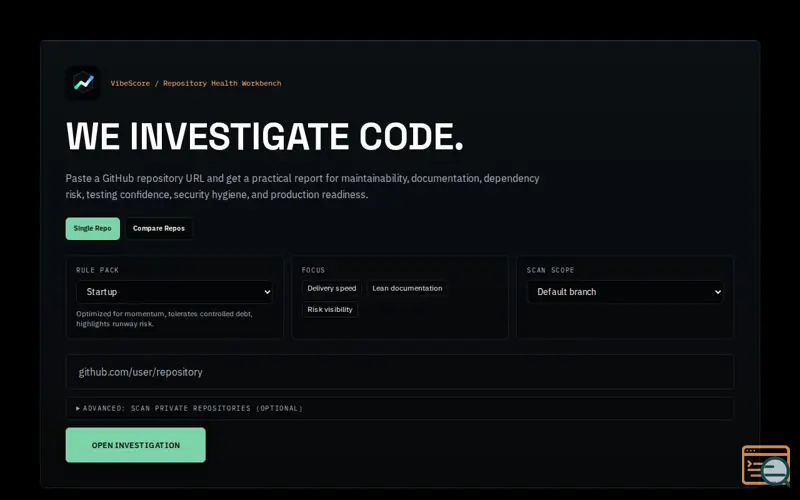The width and height of the screenshot is (800, 500).
Task: Click the VibeScore chart logo icon
Action: 83,83
